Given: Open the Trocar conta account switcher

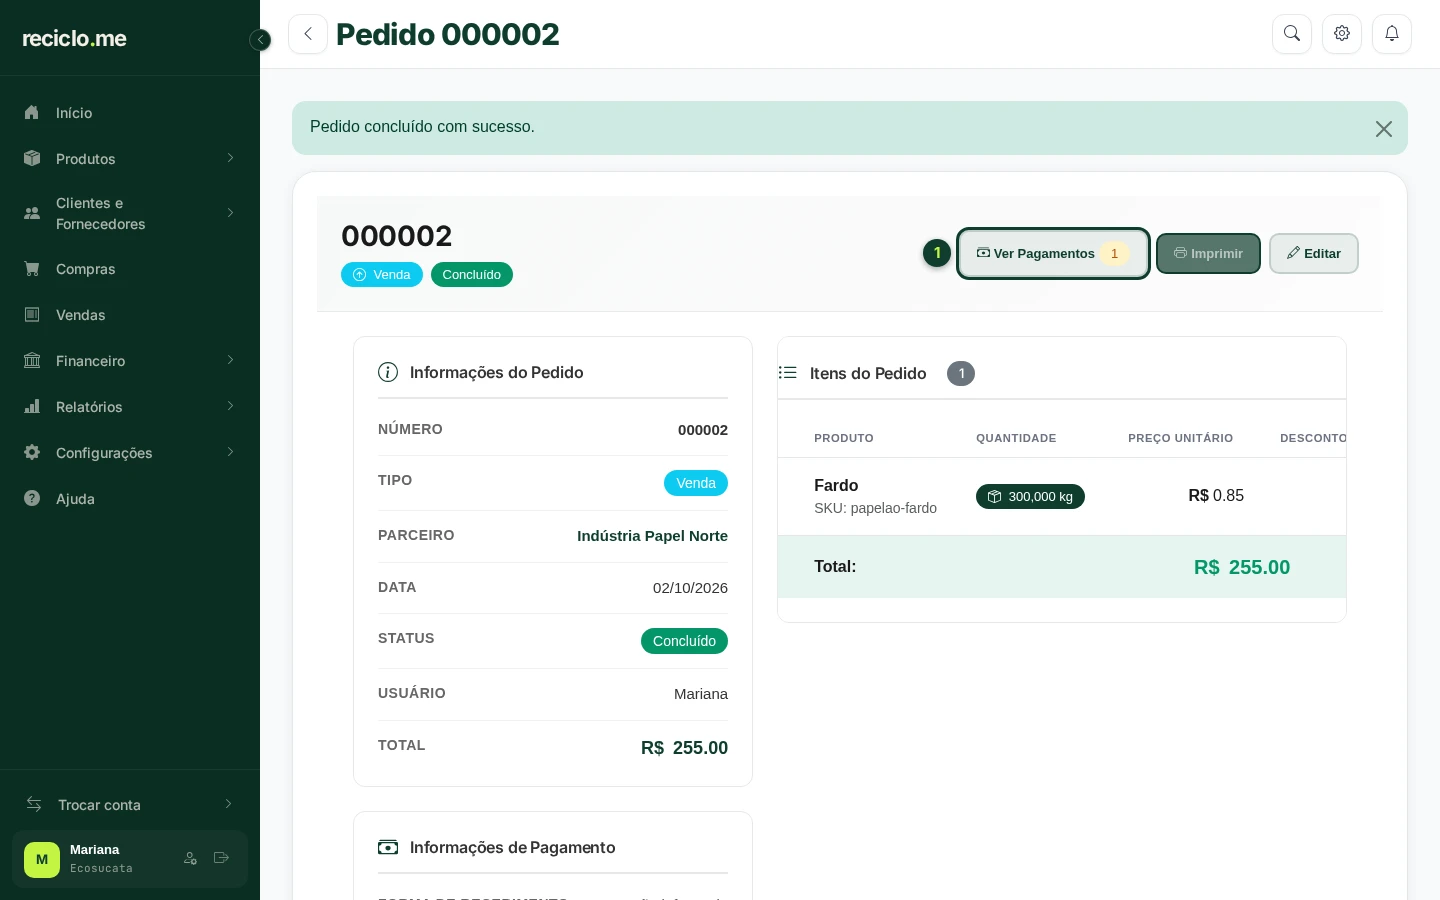Looking at the screenshot, I should (x=130, y=805).
